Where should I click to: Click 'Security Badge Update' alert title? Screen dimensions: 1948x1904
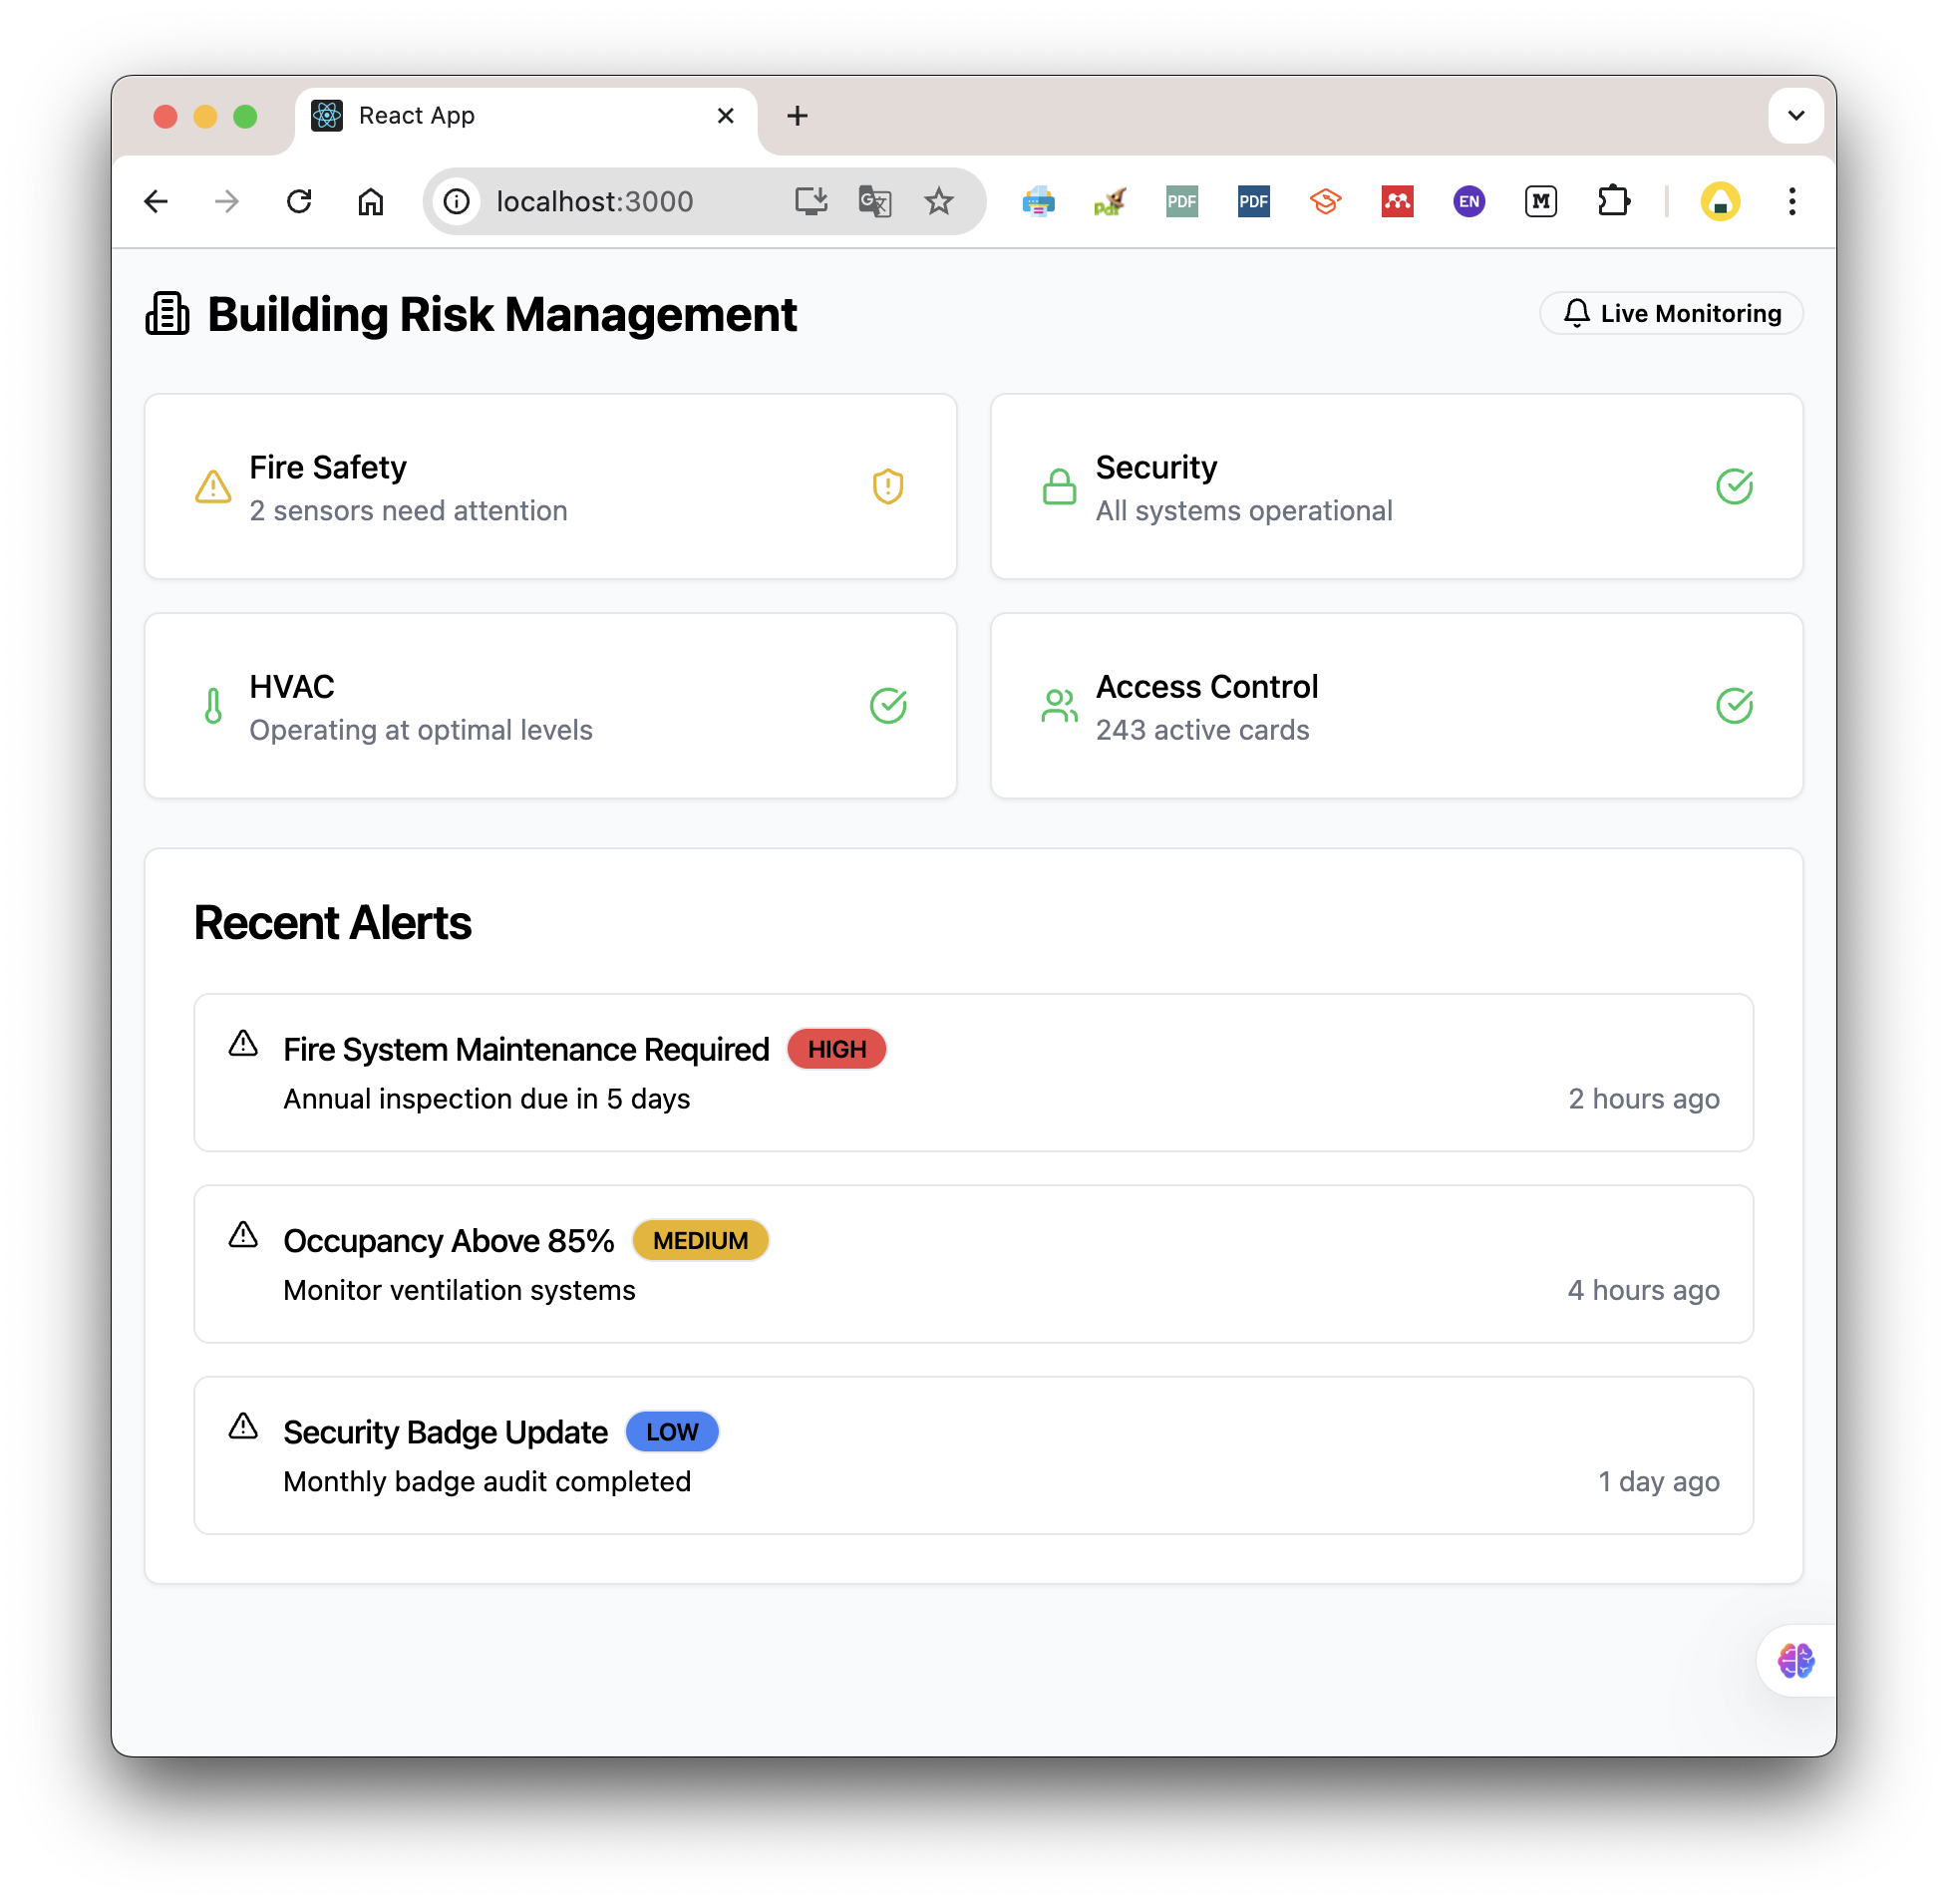click(x=445, y=1432)
